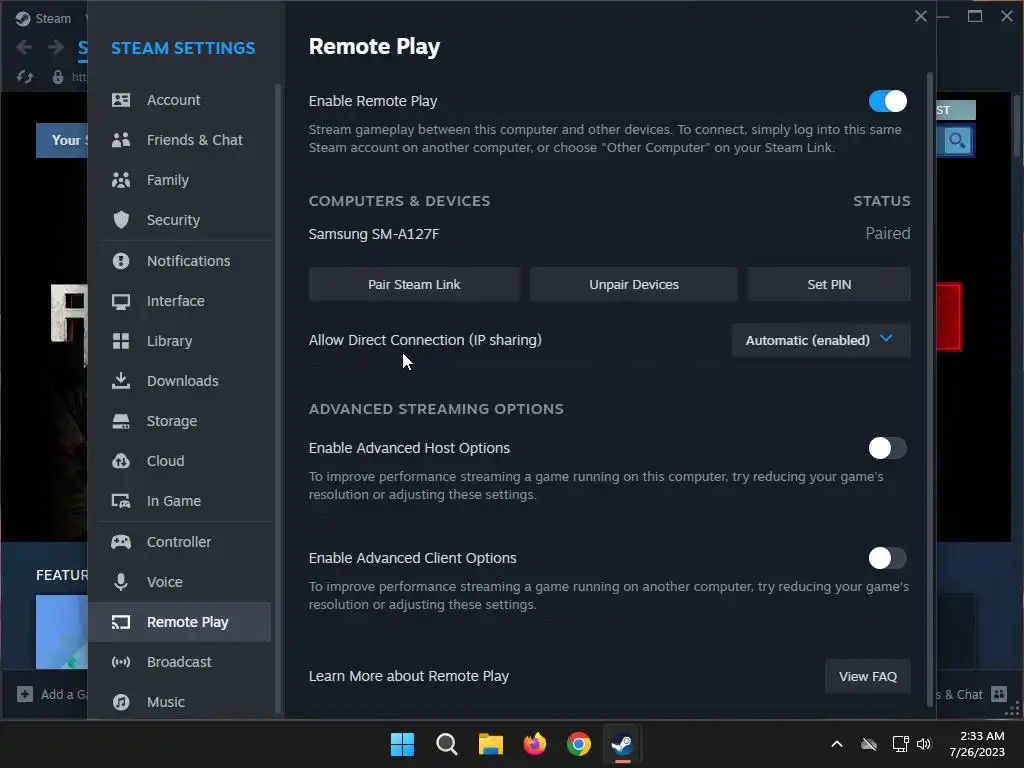Image resolution: width=1024 pixels, height=768 pixels.
Task: Click the In Game overlay icon
Action: click(x=121, y=501)
